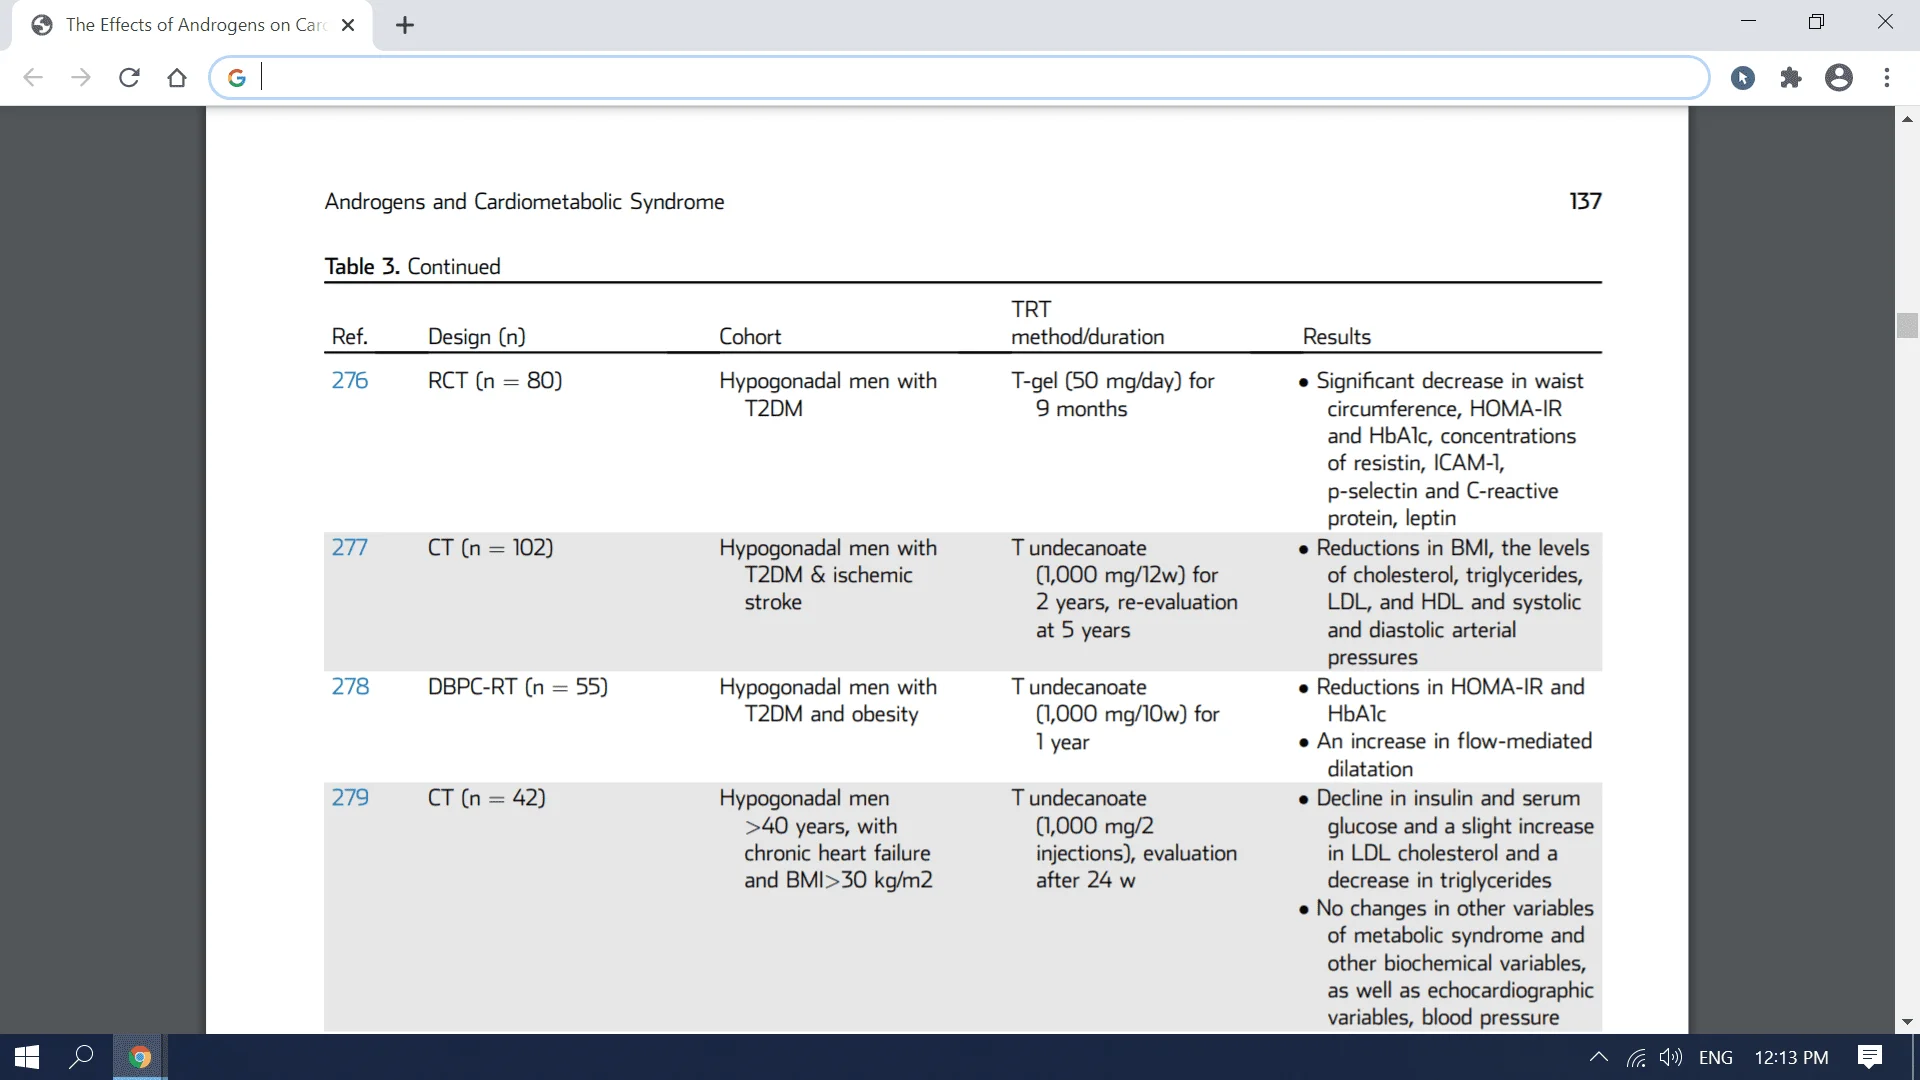
Task: Click 'Reductions in BMI, the levels' text
Action: click(1452, 548)
